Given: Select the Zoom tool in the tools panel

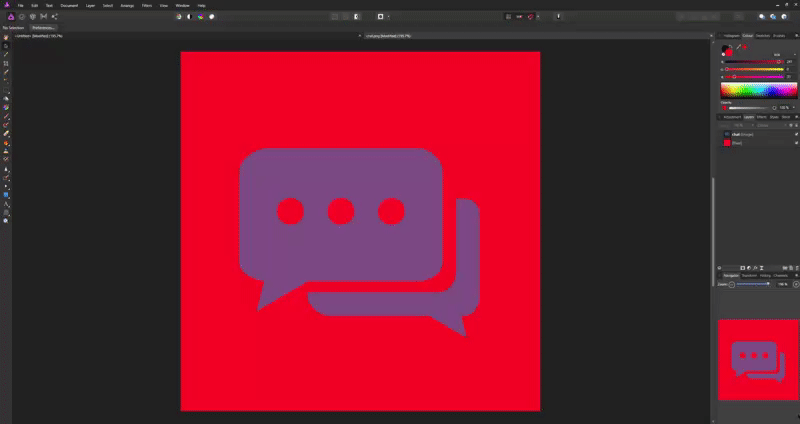Looking at the screenshot, I should pyautogui.click(x=6, y=221).
